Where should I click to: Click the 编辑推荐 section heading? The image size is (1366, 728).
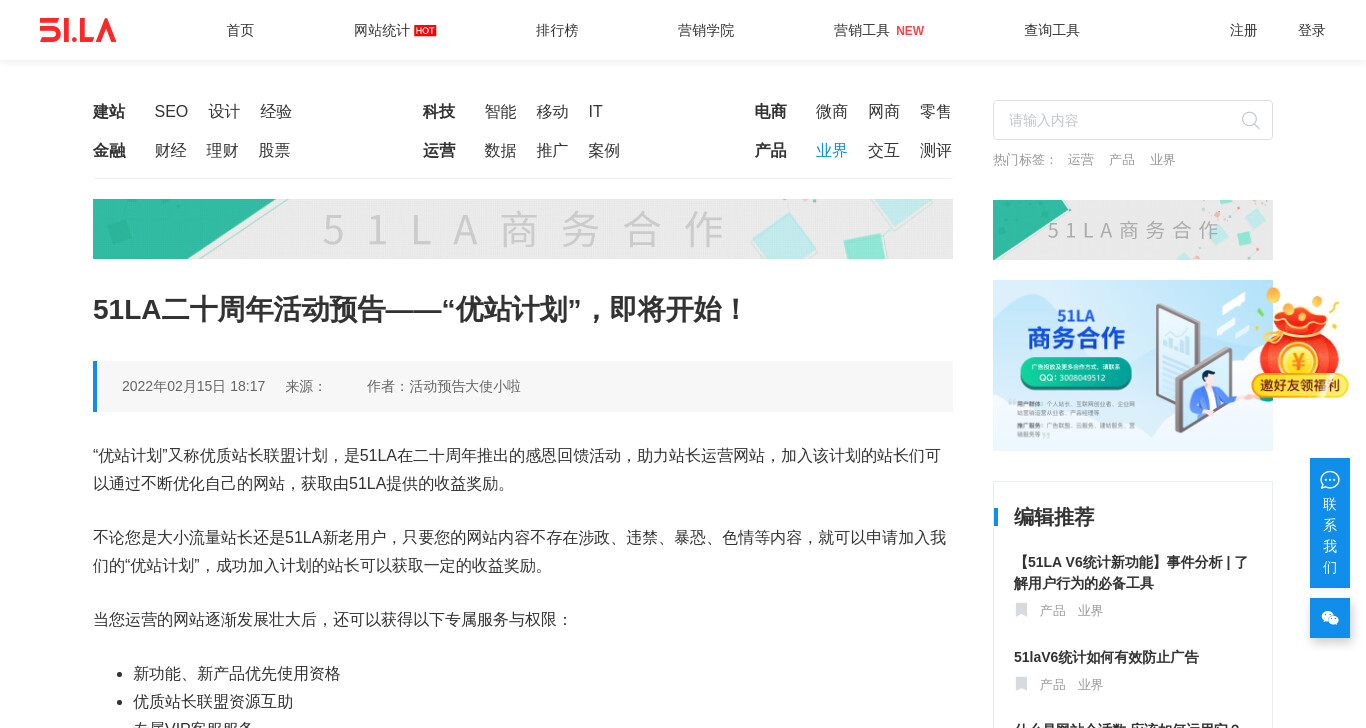1054,517
